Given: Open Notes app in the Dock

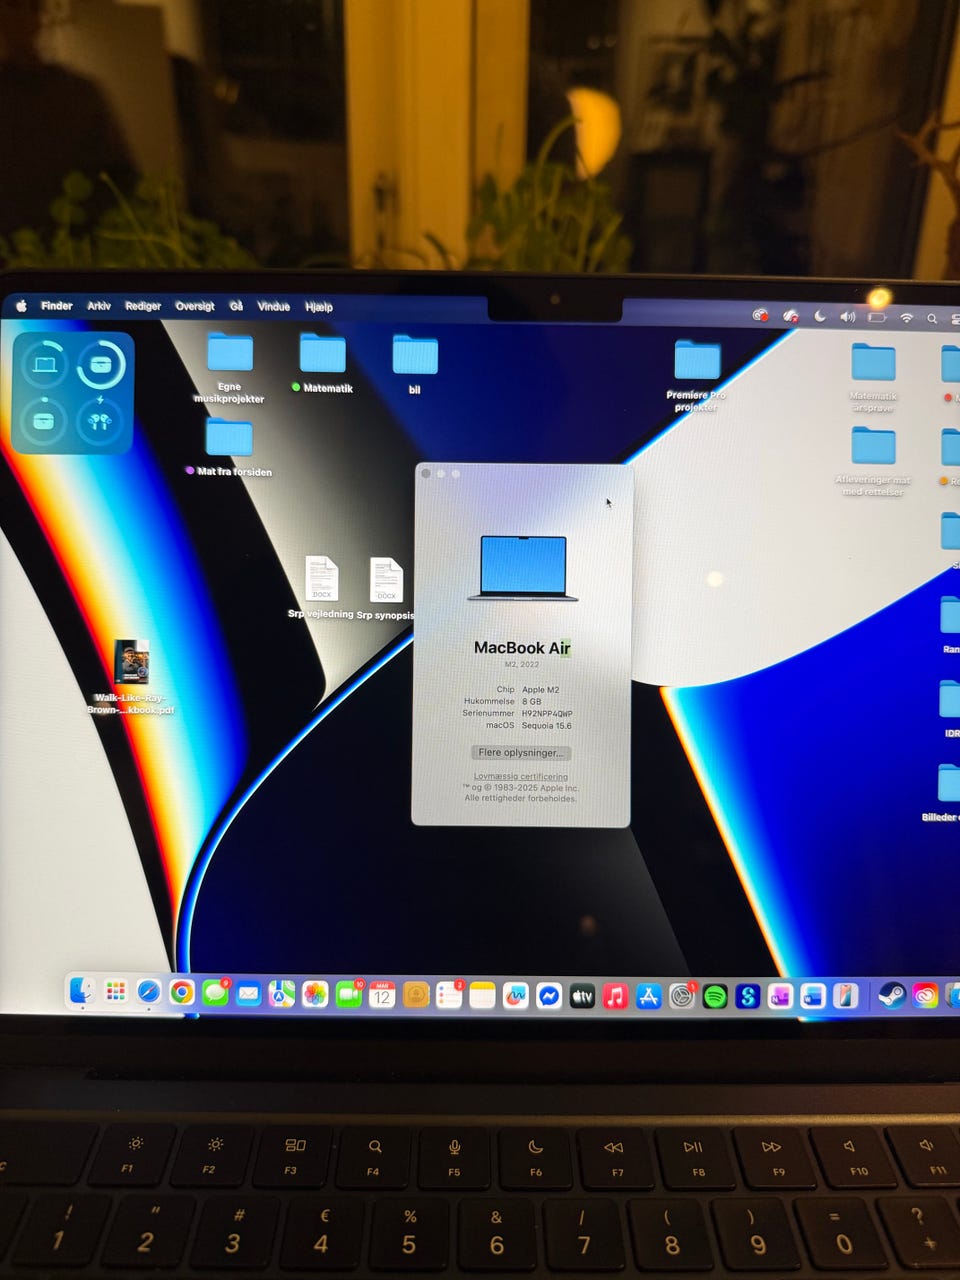Looking at the screenshot, I should click(482, 995).
